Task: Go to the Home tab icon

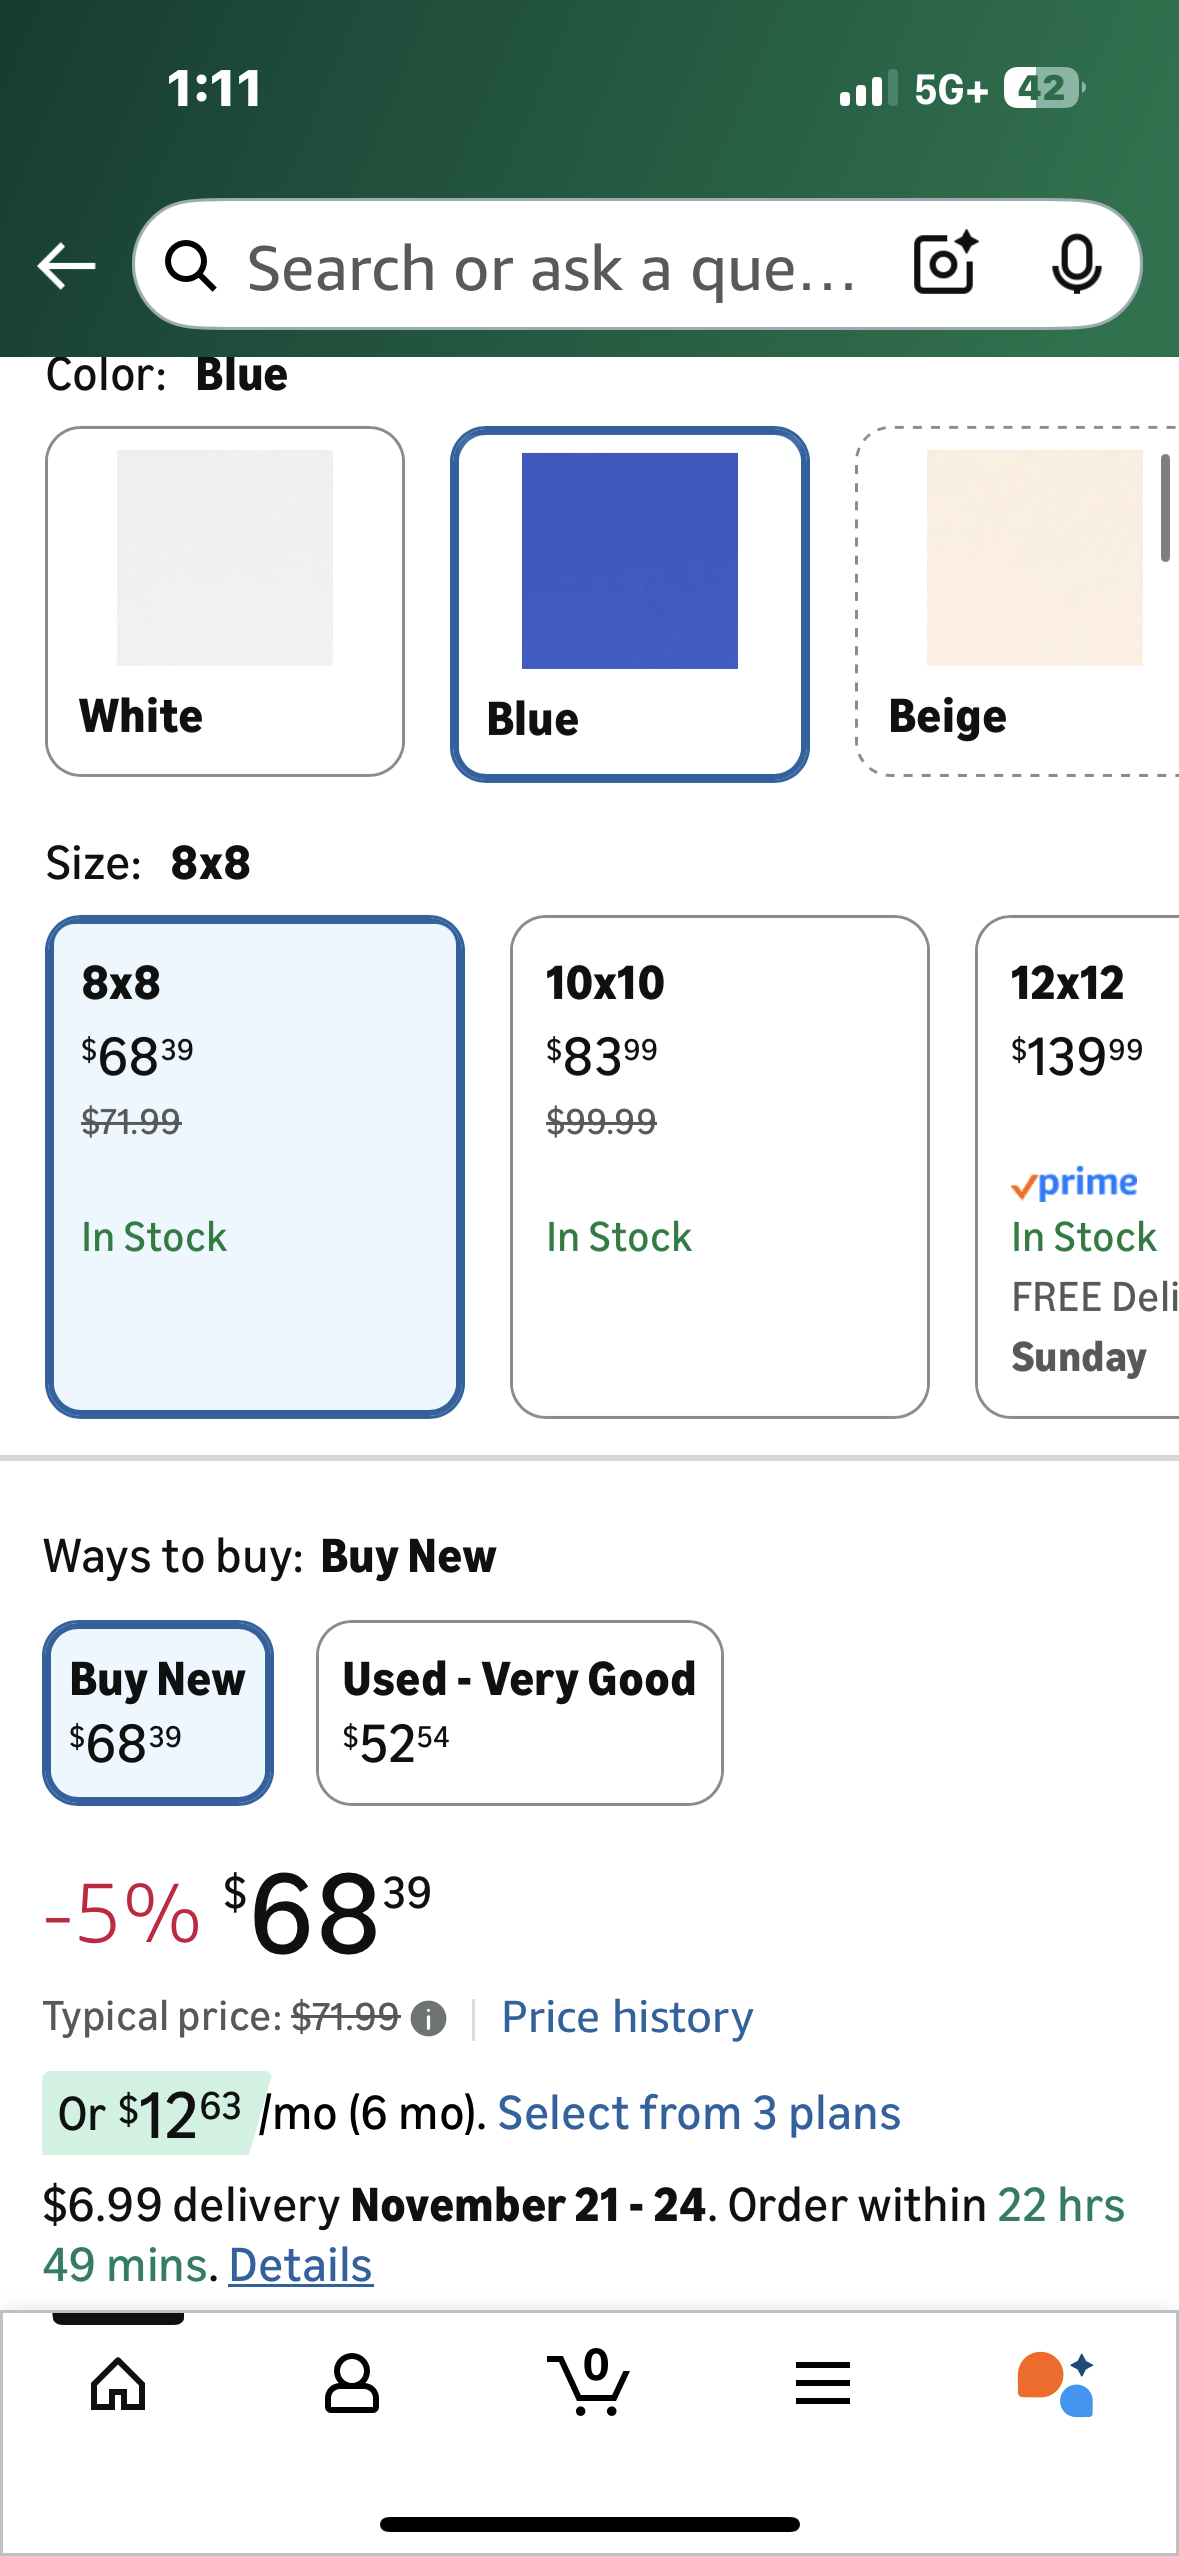Action: coord(118,2385)
